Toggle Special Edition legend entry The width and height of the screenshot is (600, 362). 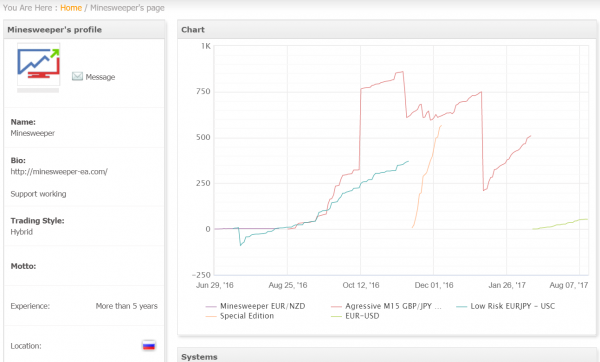(240, 316)
